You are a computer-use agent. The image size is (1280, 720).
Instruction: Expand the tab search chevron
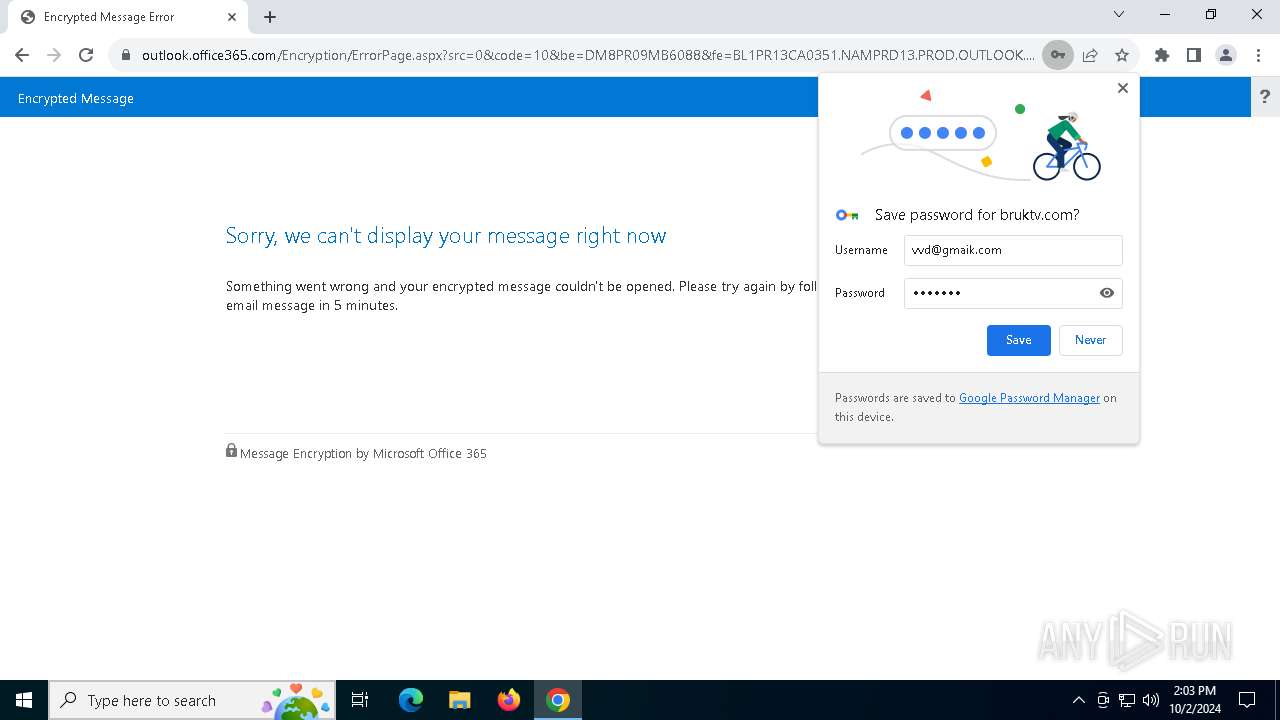coord(1119,14)
